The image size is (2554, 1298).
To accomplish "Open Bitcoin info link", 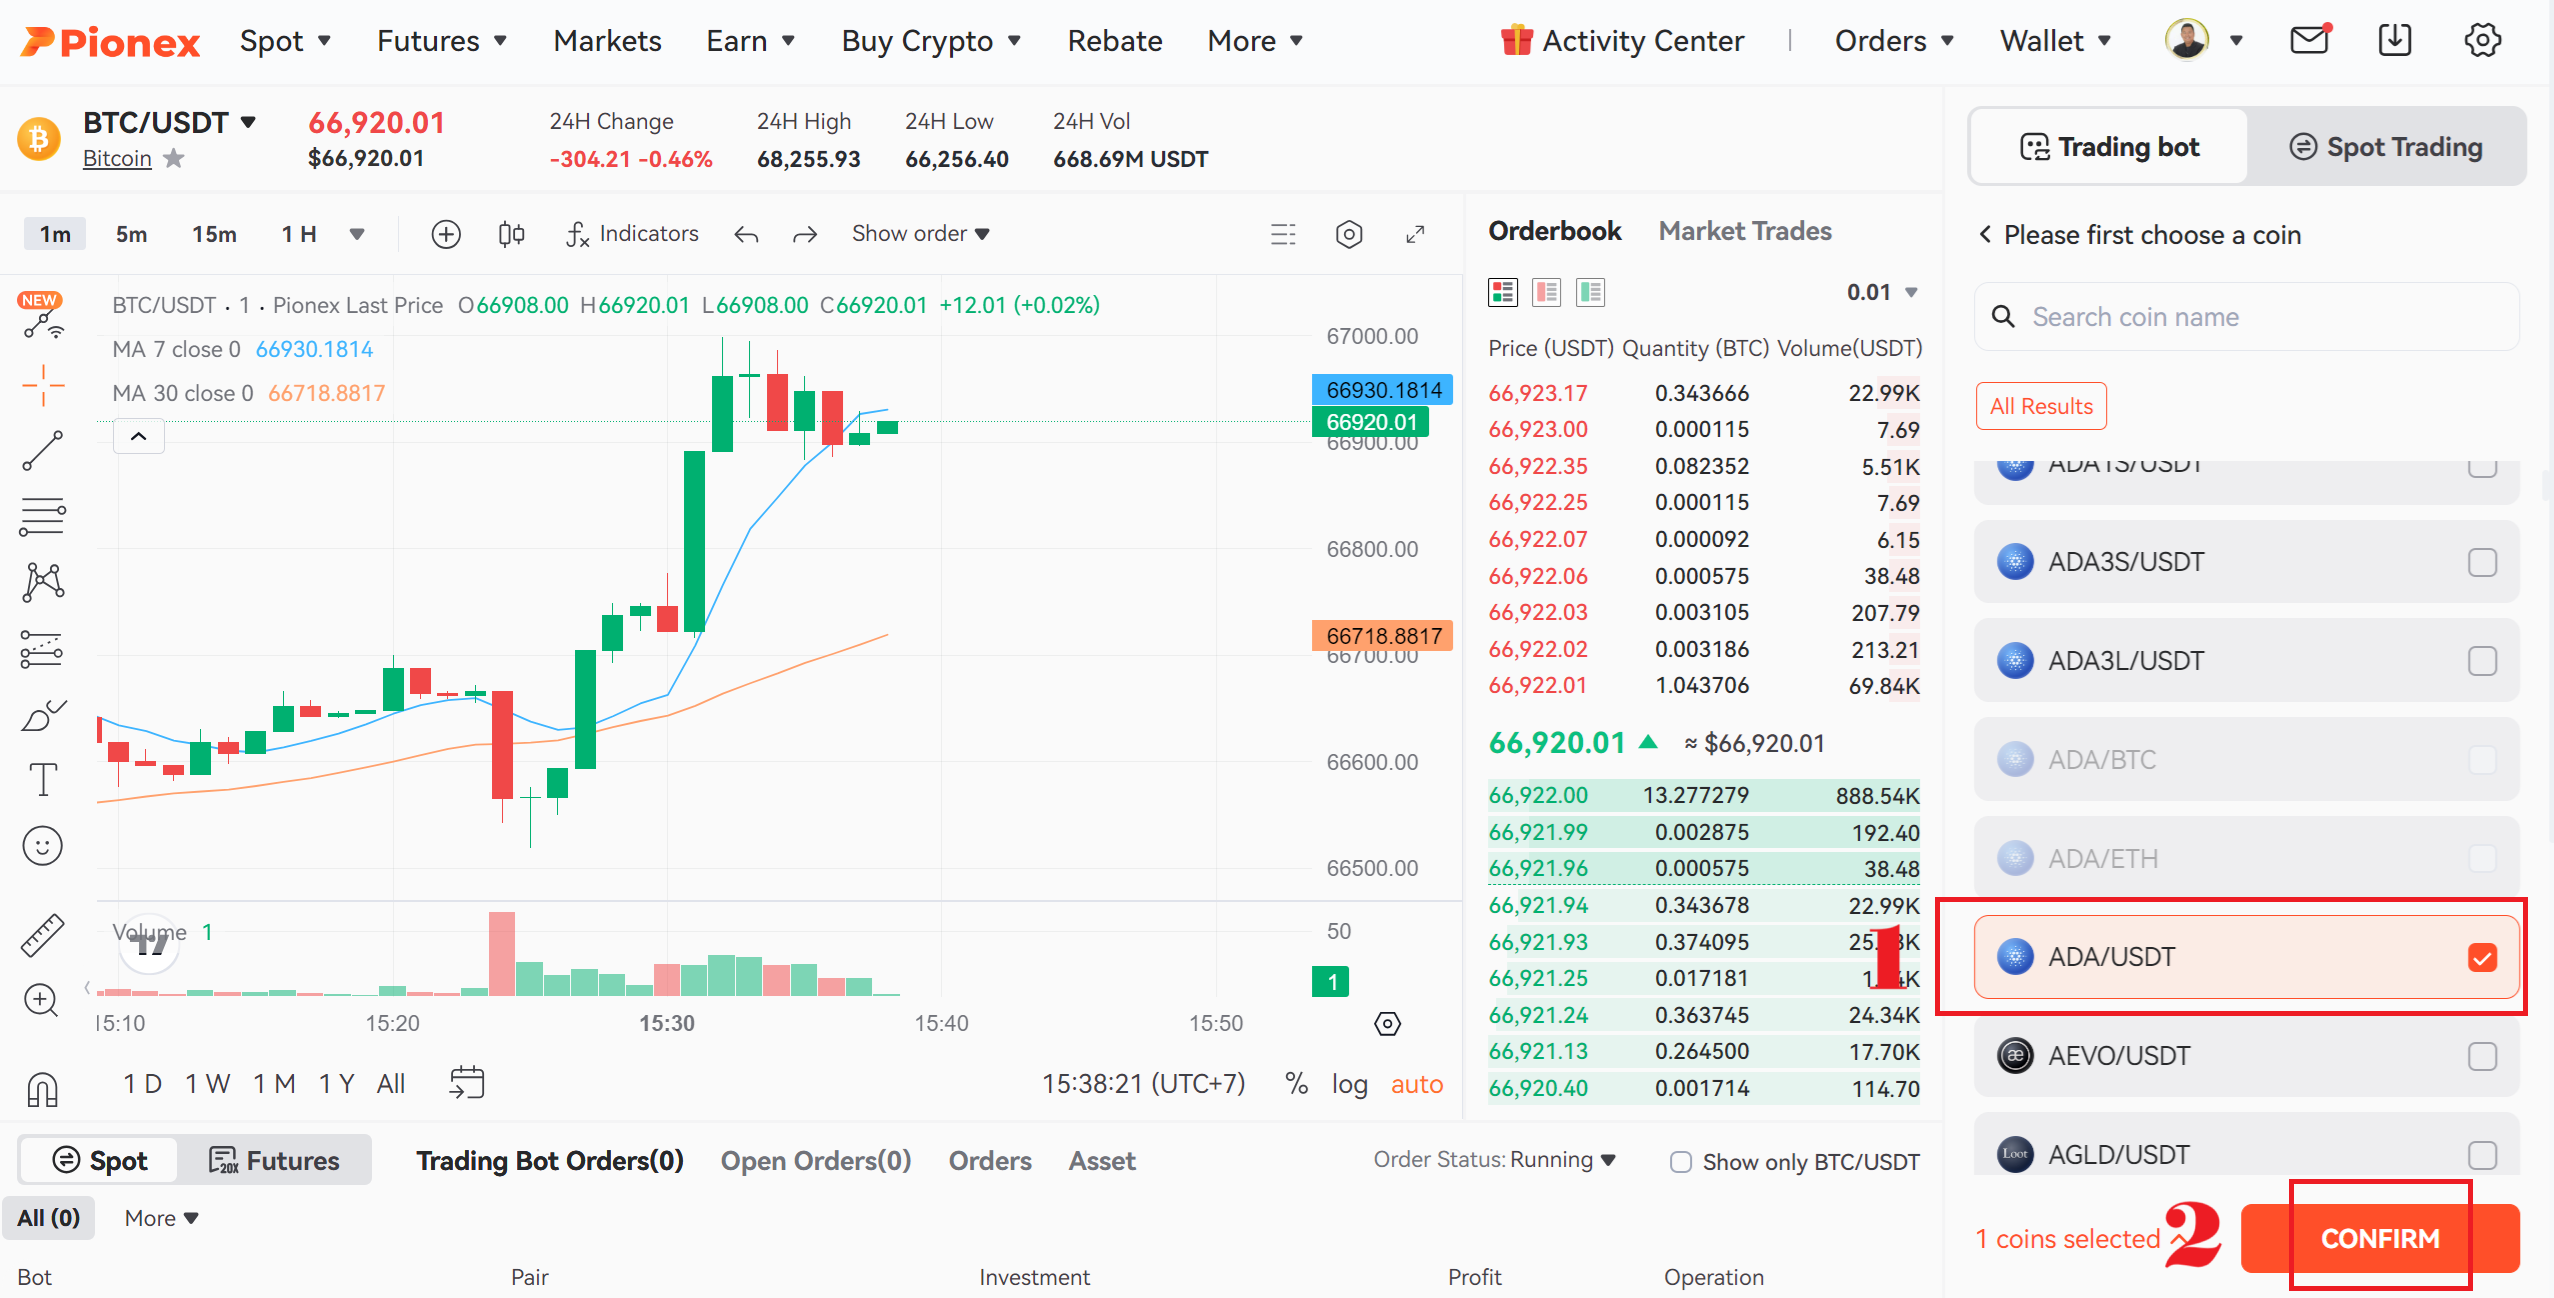I will 117,158.
